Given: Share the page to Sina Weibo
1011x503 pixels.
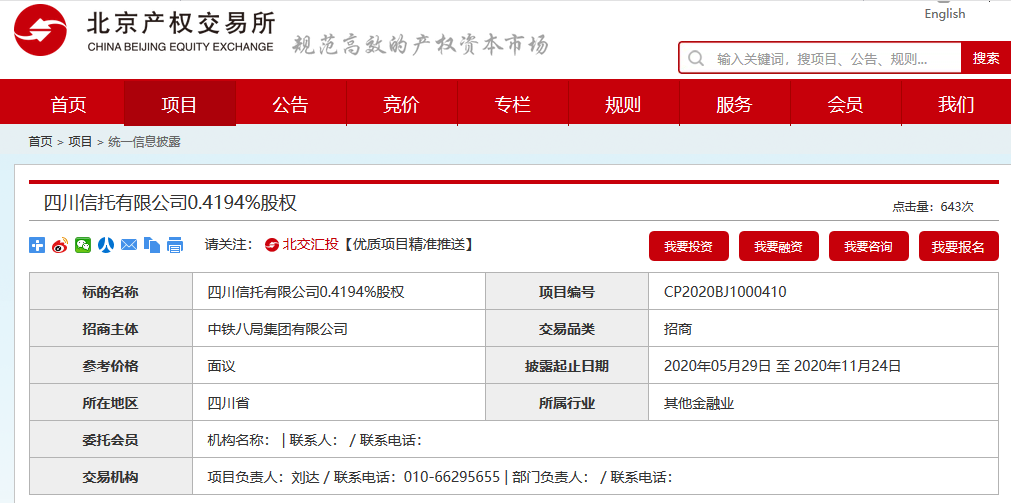Looking at the screenshot, I should [60, 245].
